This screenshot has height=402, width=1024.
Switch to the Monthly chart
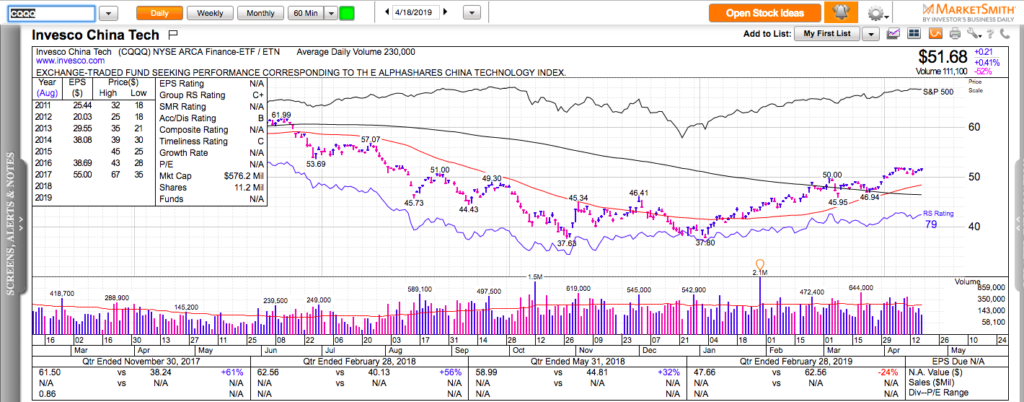[x=261, y=12]
